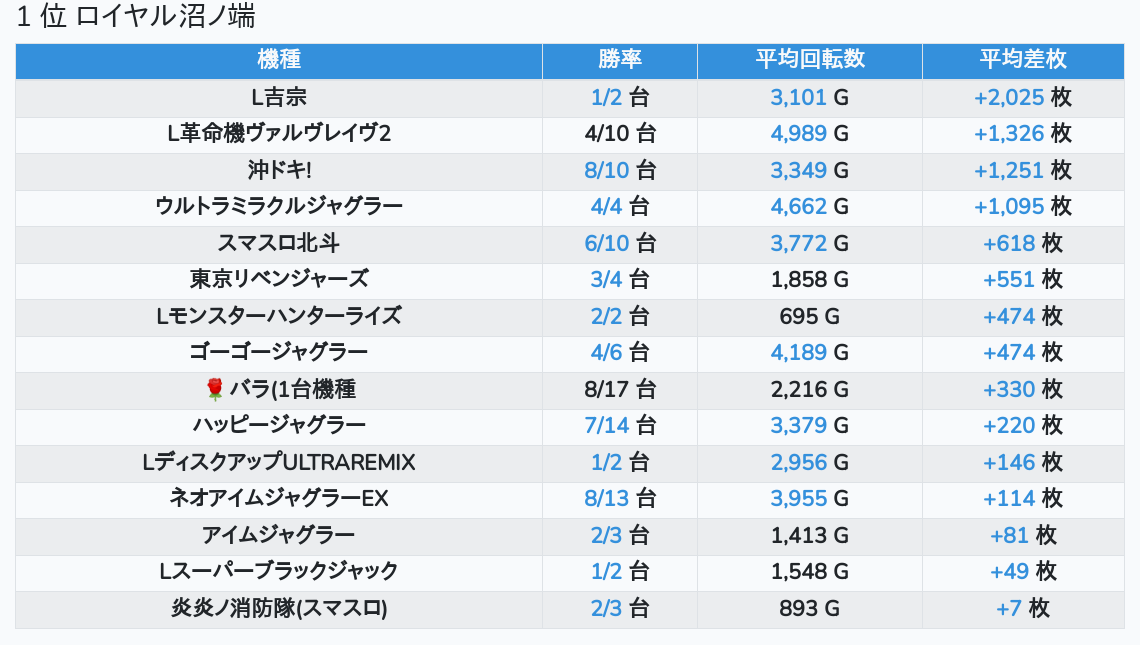Open the +1,095 difference link
The image size is (1140, 645).
1009,206
